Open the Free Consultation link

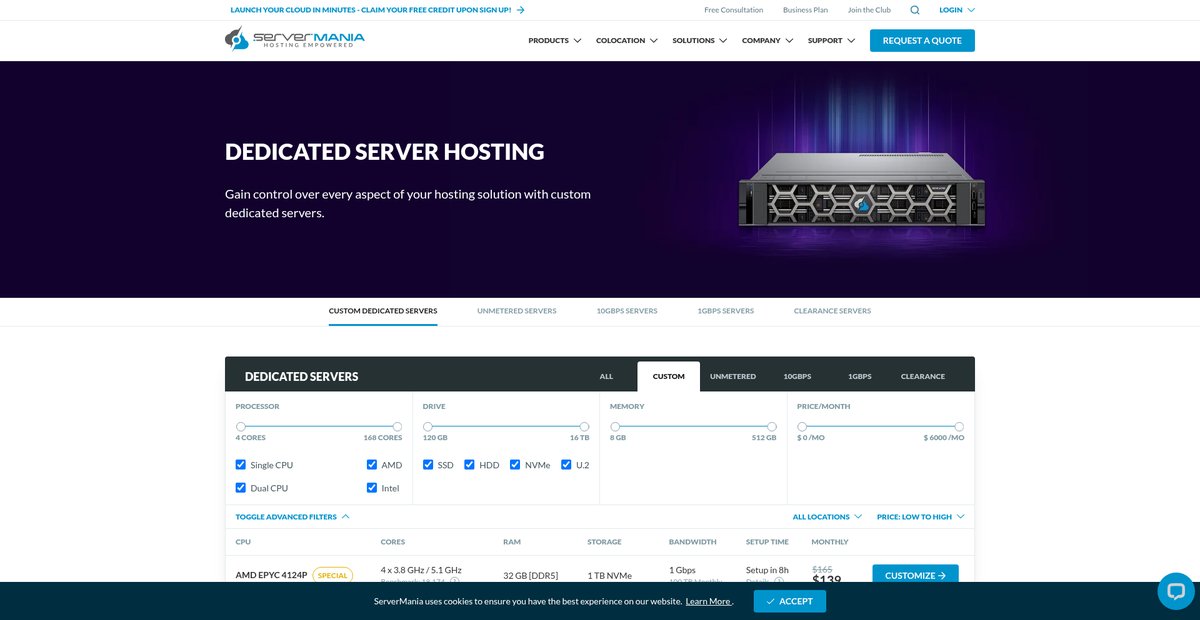tap(733, 10)
